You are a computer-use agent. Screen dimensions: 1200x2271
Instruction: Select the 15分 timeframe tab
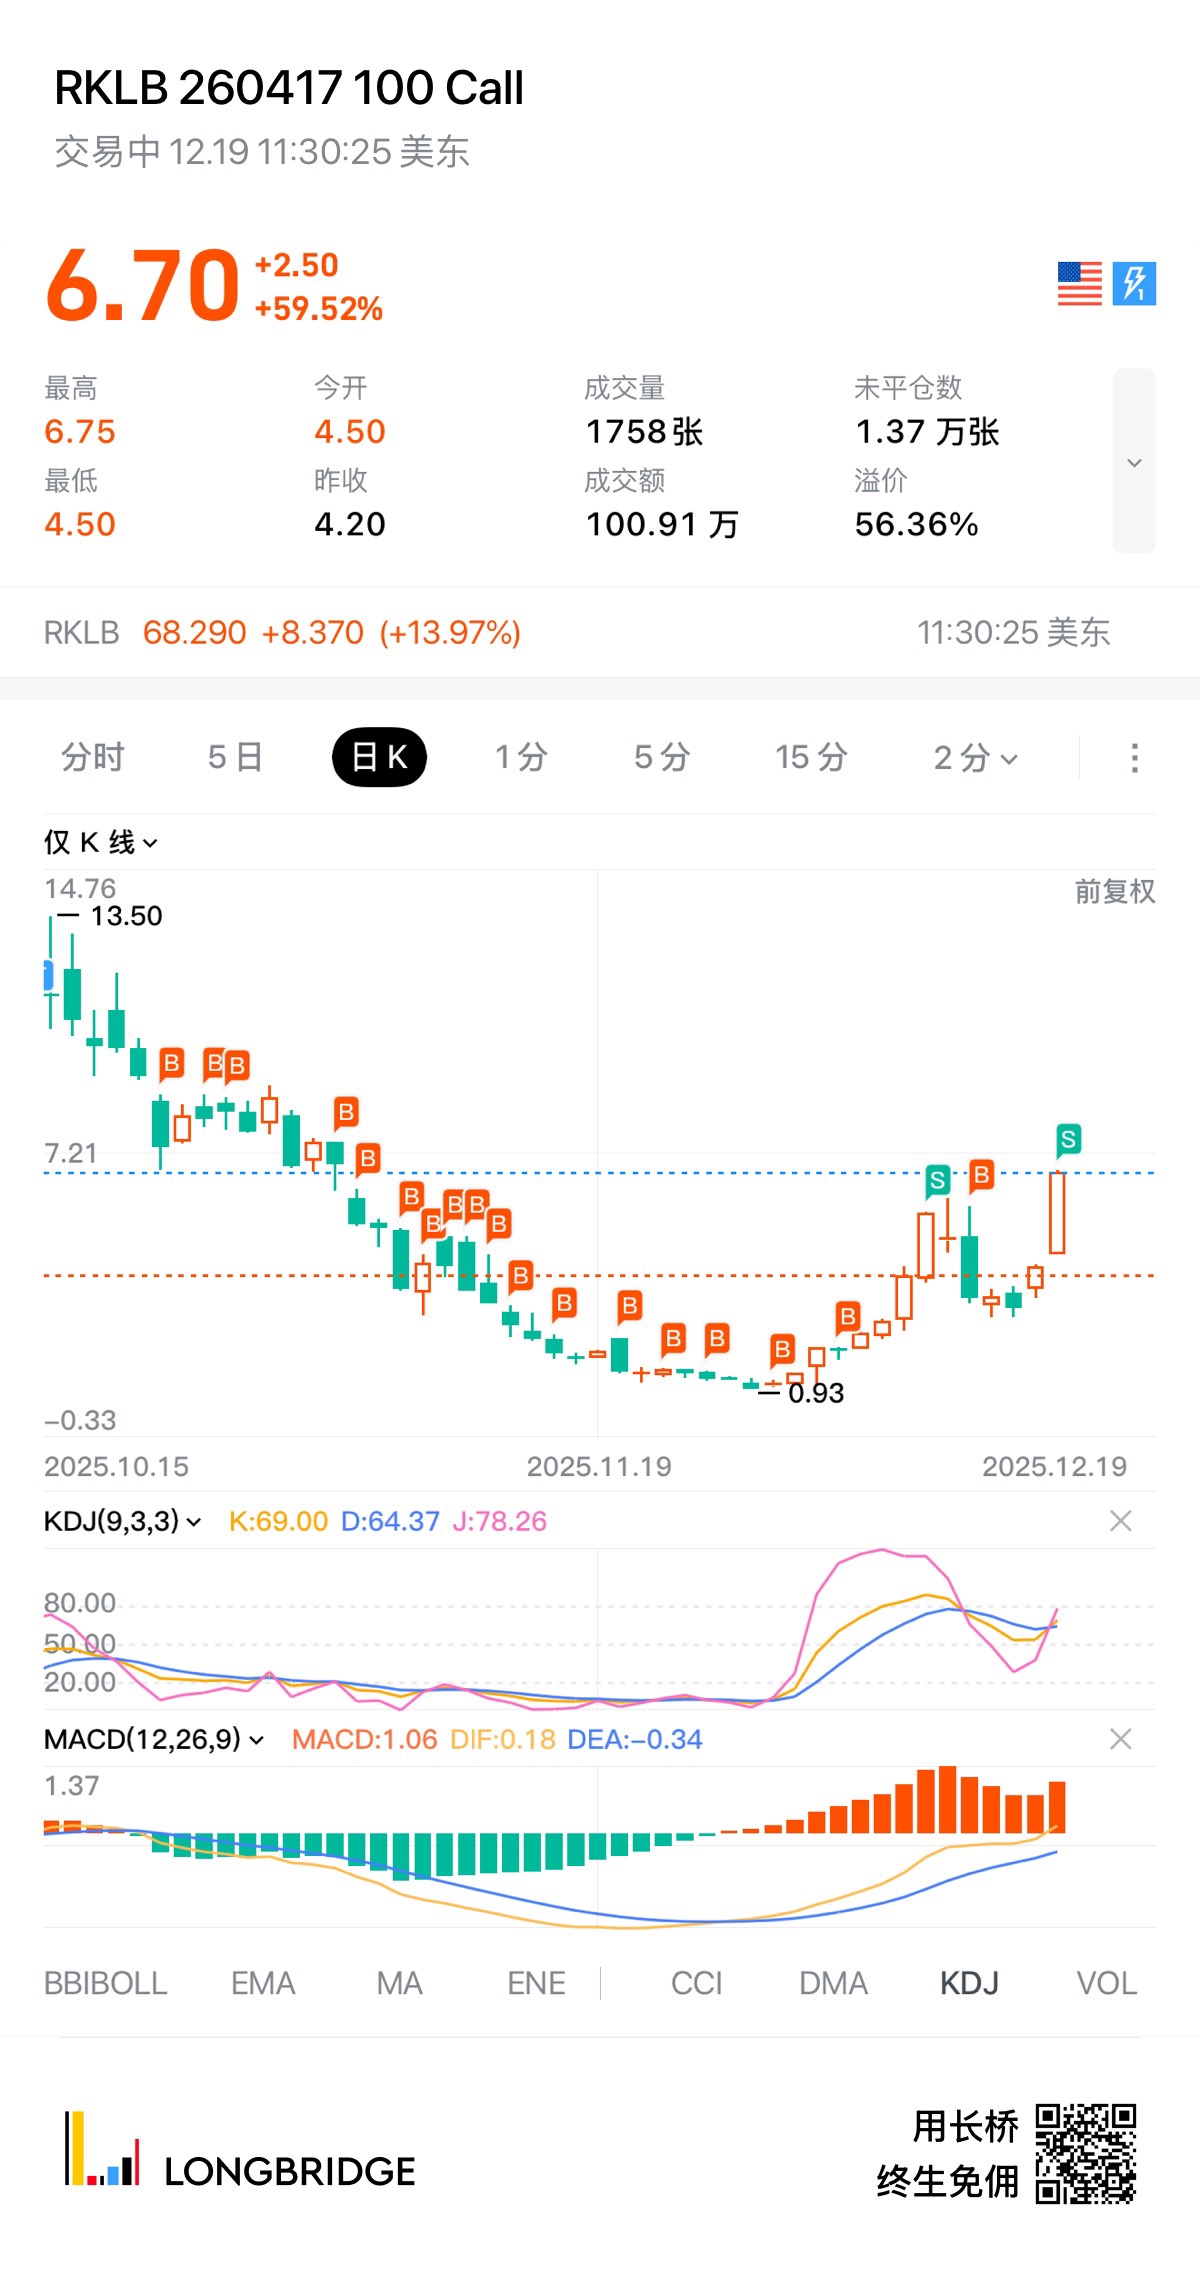click(811, 758)
